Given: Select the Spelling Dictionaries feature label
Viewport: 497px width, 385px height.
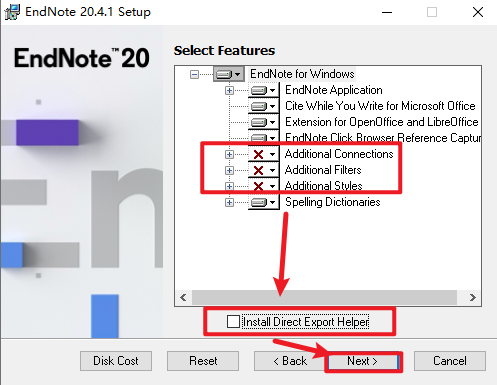Looking at the screenshot, I should pos(333,202).
